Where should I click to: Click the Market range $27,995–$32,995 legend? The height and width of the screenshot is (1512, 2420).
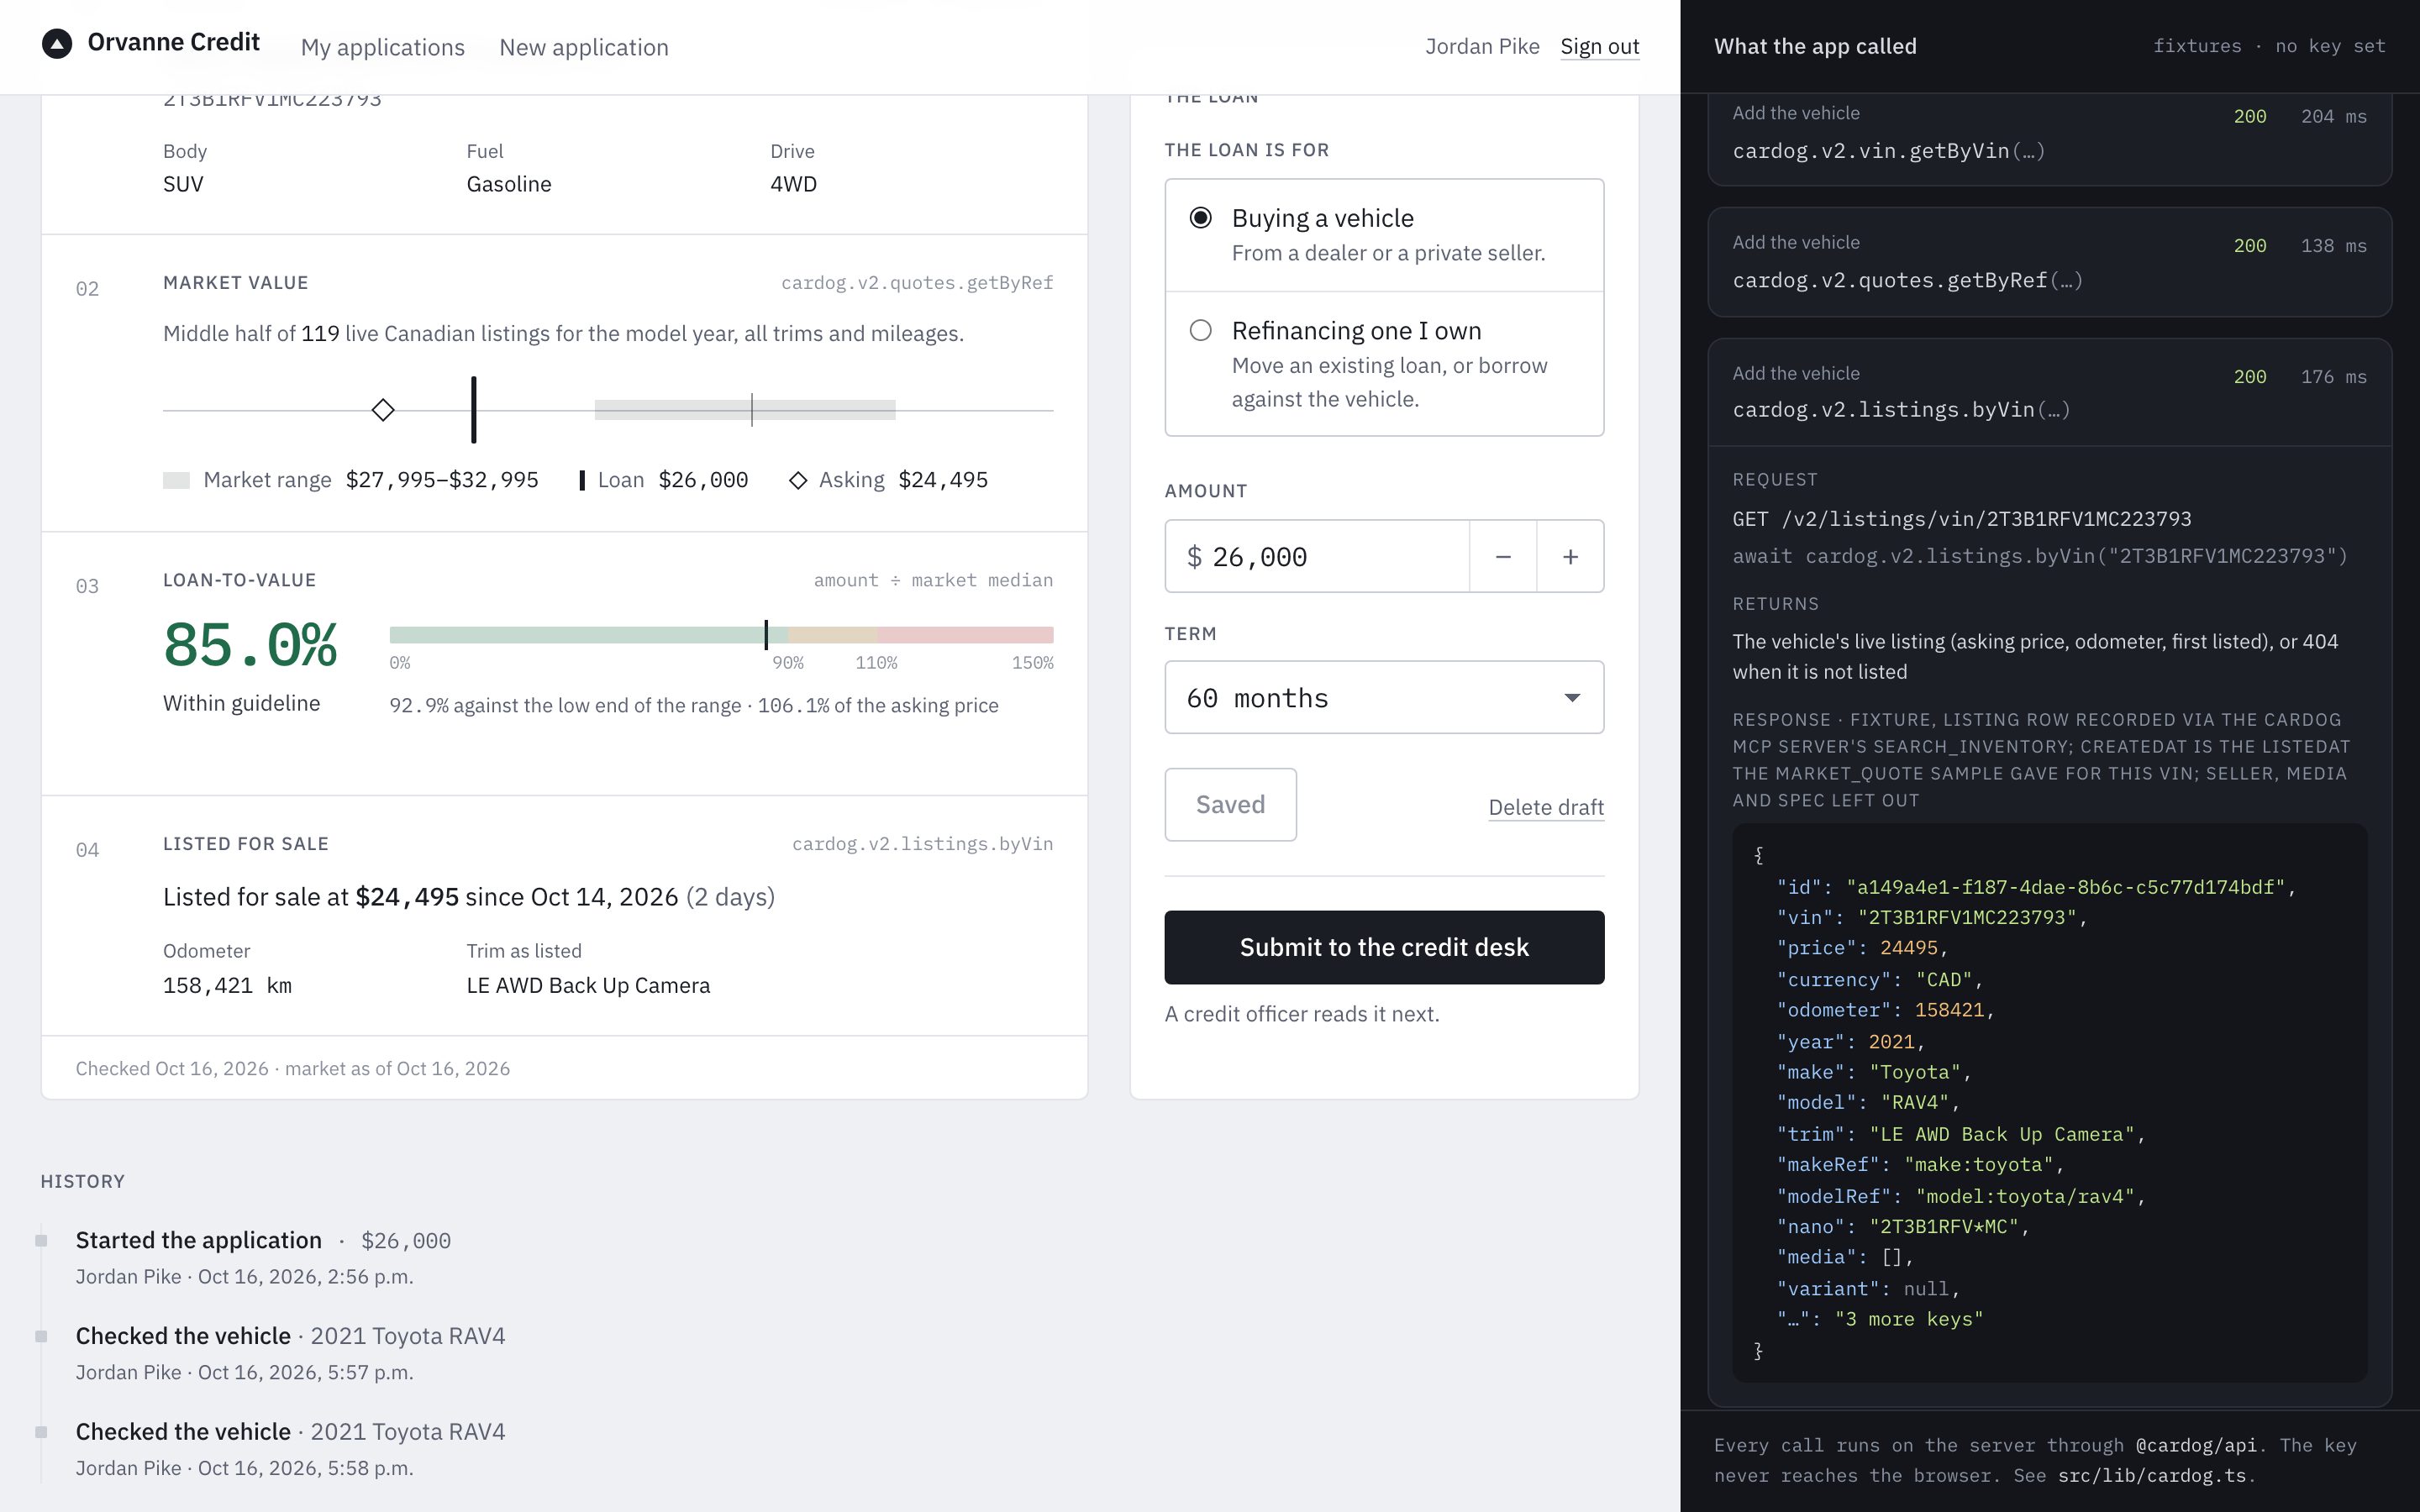coord(350,480)
